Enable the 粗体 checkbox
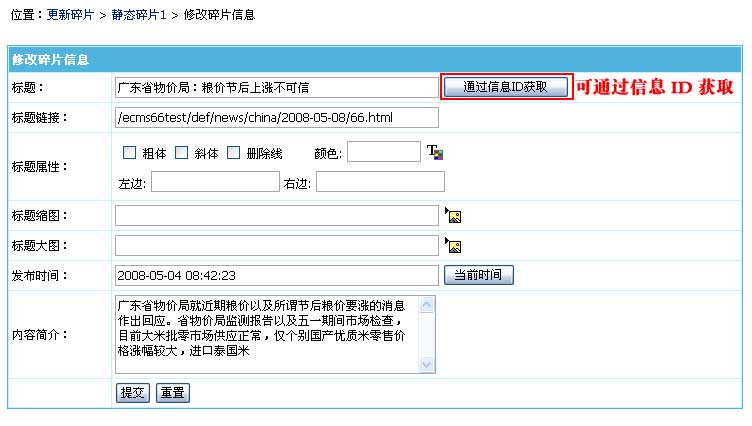Viewport: 752px width, 426px height. (x=129, y=153)
